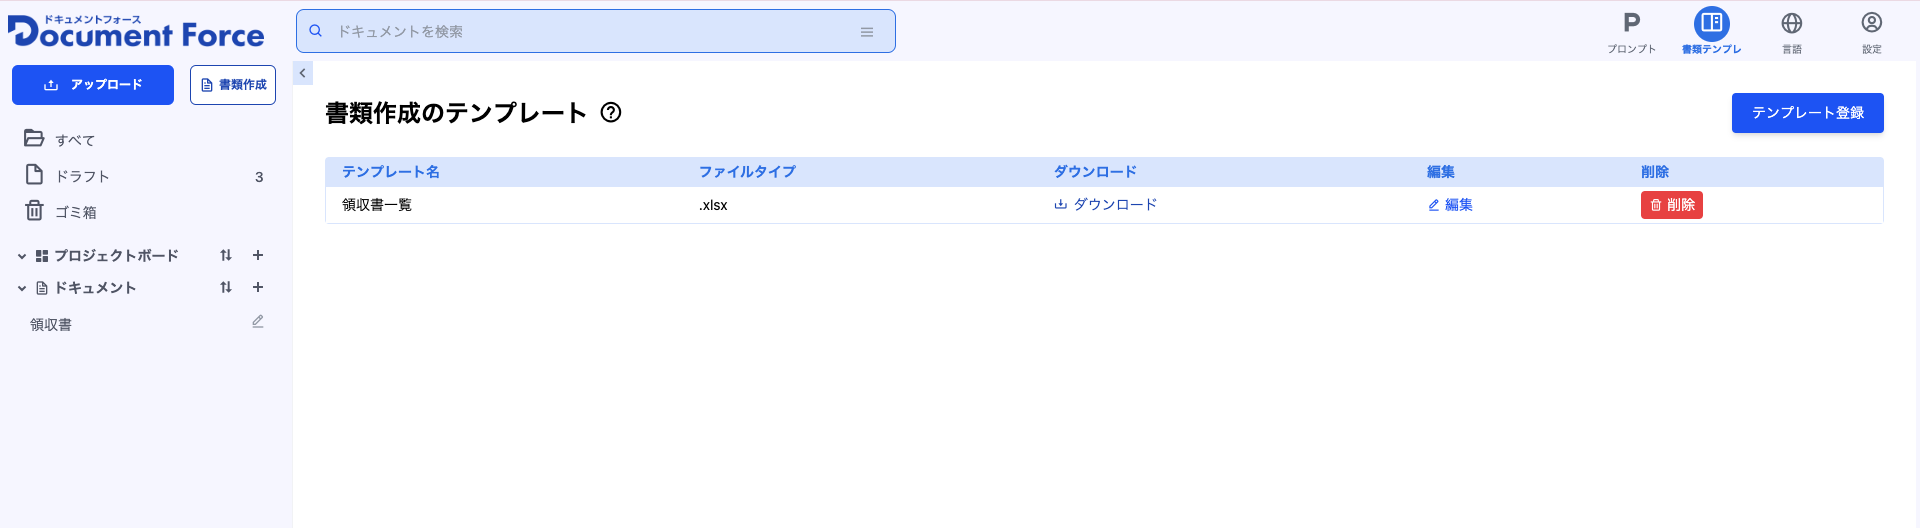The height and width of the screenshot is (528, 1920).
Task: Click the search filter lines icon
Action: (x=867, y=32)
